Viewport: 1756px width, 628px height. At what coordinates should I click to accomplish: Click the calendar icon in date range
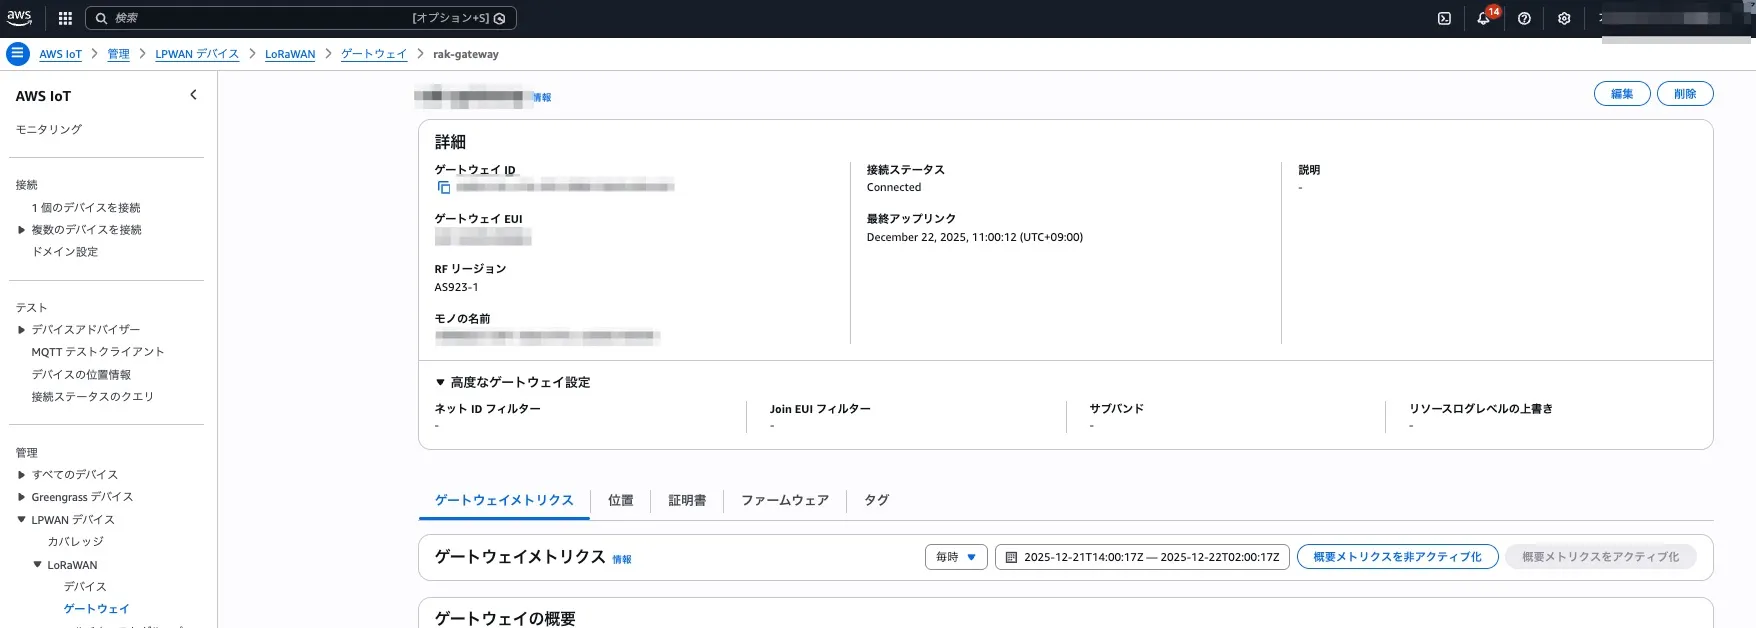click(x=1011, y=557)
